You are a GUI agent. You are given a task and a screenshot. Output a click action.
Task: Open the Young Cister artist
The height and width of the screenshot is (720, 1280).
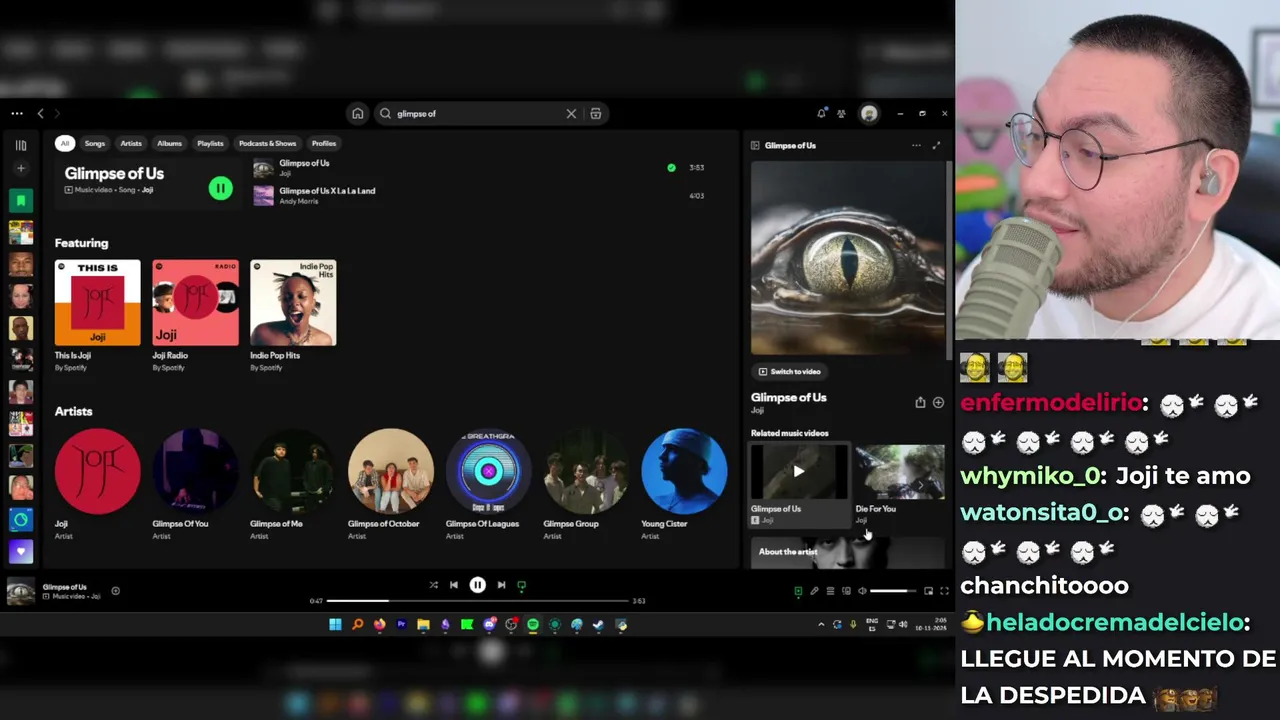coord(684,485)
